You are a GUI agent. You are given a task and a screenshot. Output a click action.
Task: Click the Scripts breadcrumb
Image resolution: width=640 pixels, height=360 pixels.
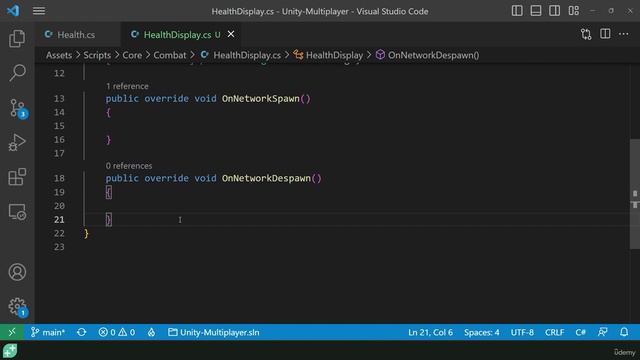pos(97,55)
